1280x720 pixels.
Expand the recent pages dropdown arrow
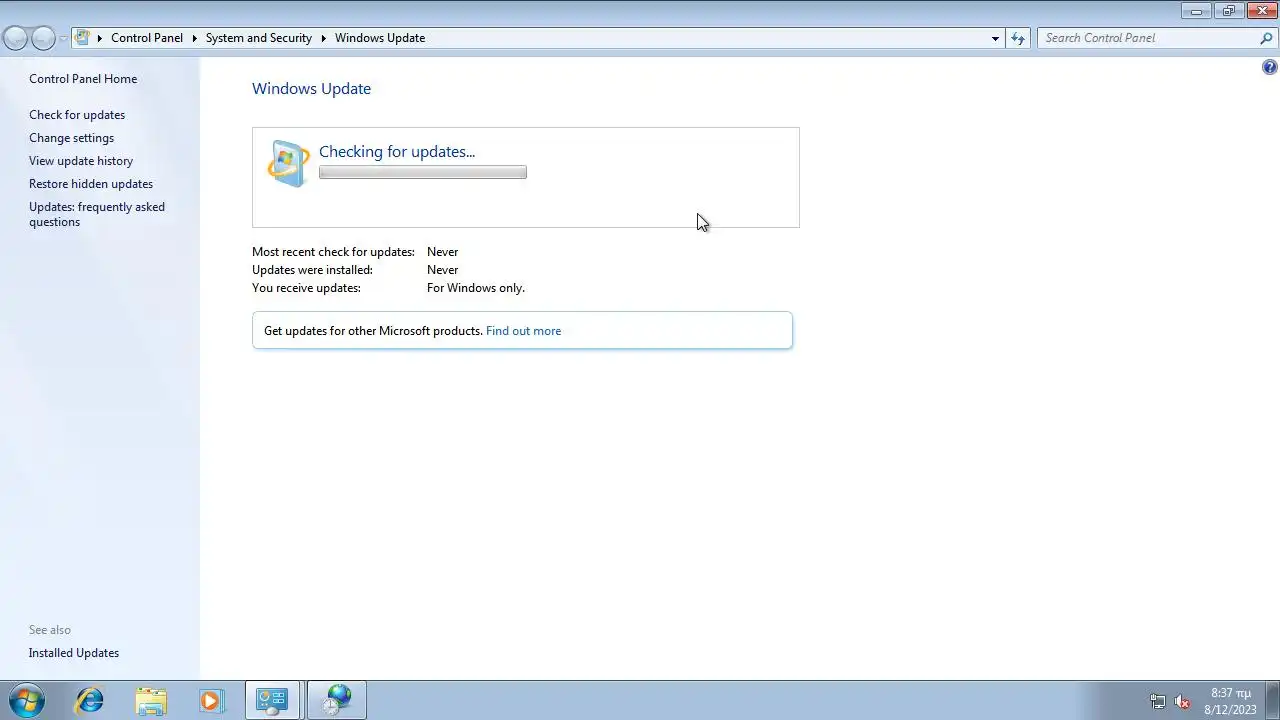[x=63, y=38]
